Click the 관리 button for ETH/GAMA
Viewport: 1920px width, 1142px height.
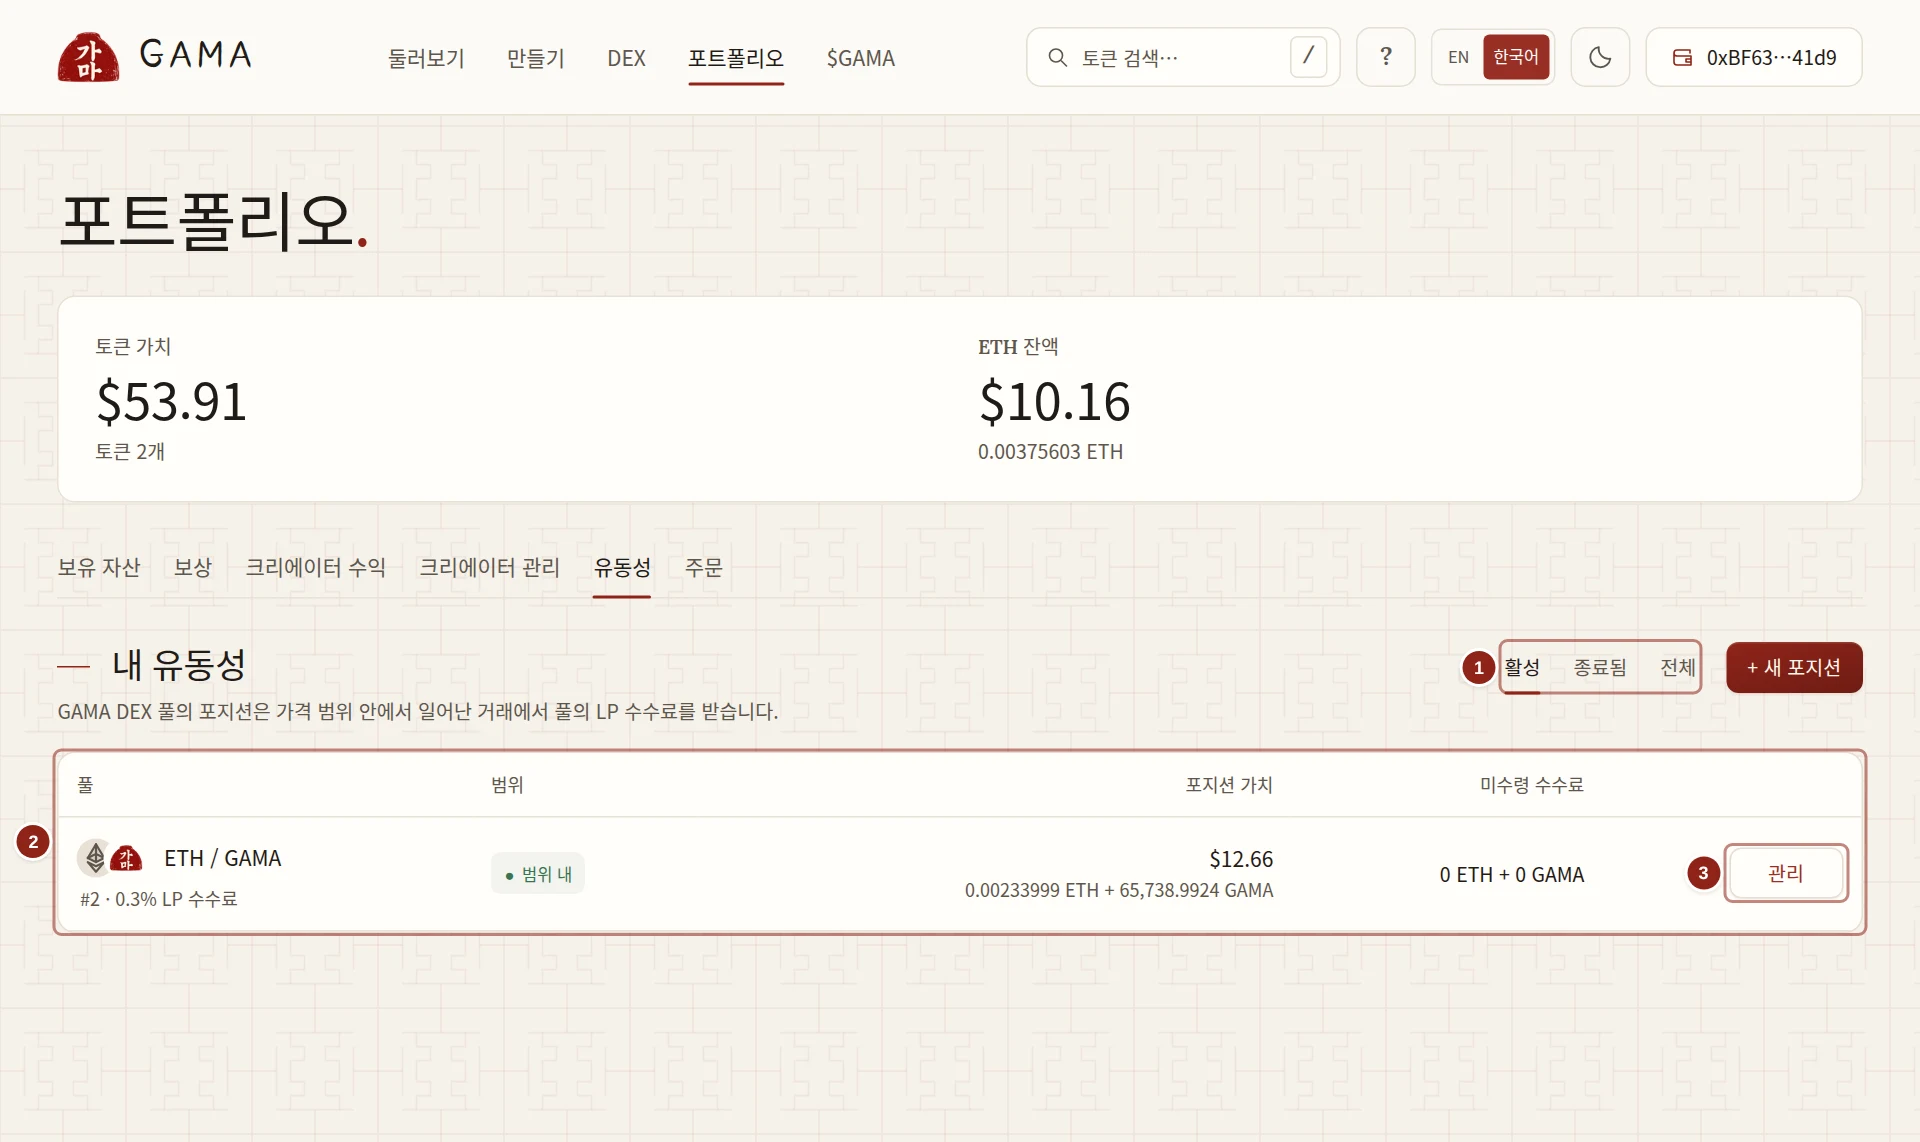tap(1786, 873)
